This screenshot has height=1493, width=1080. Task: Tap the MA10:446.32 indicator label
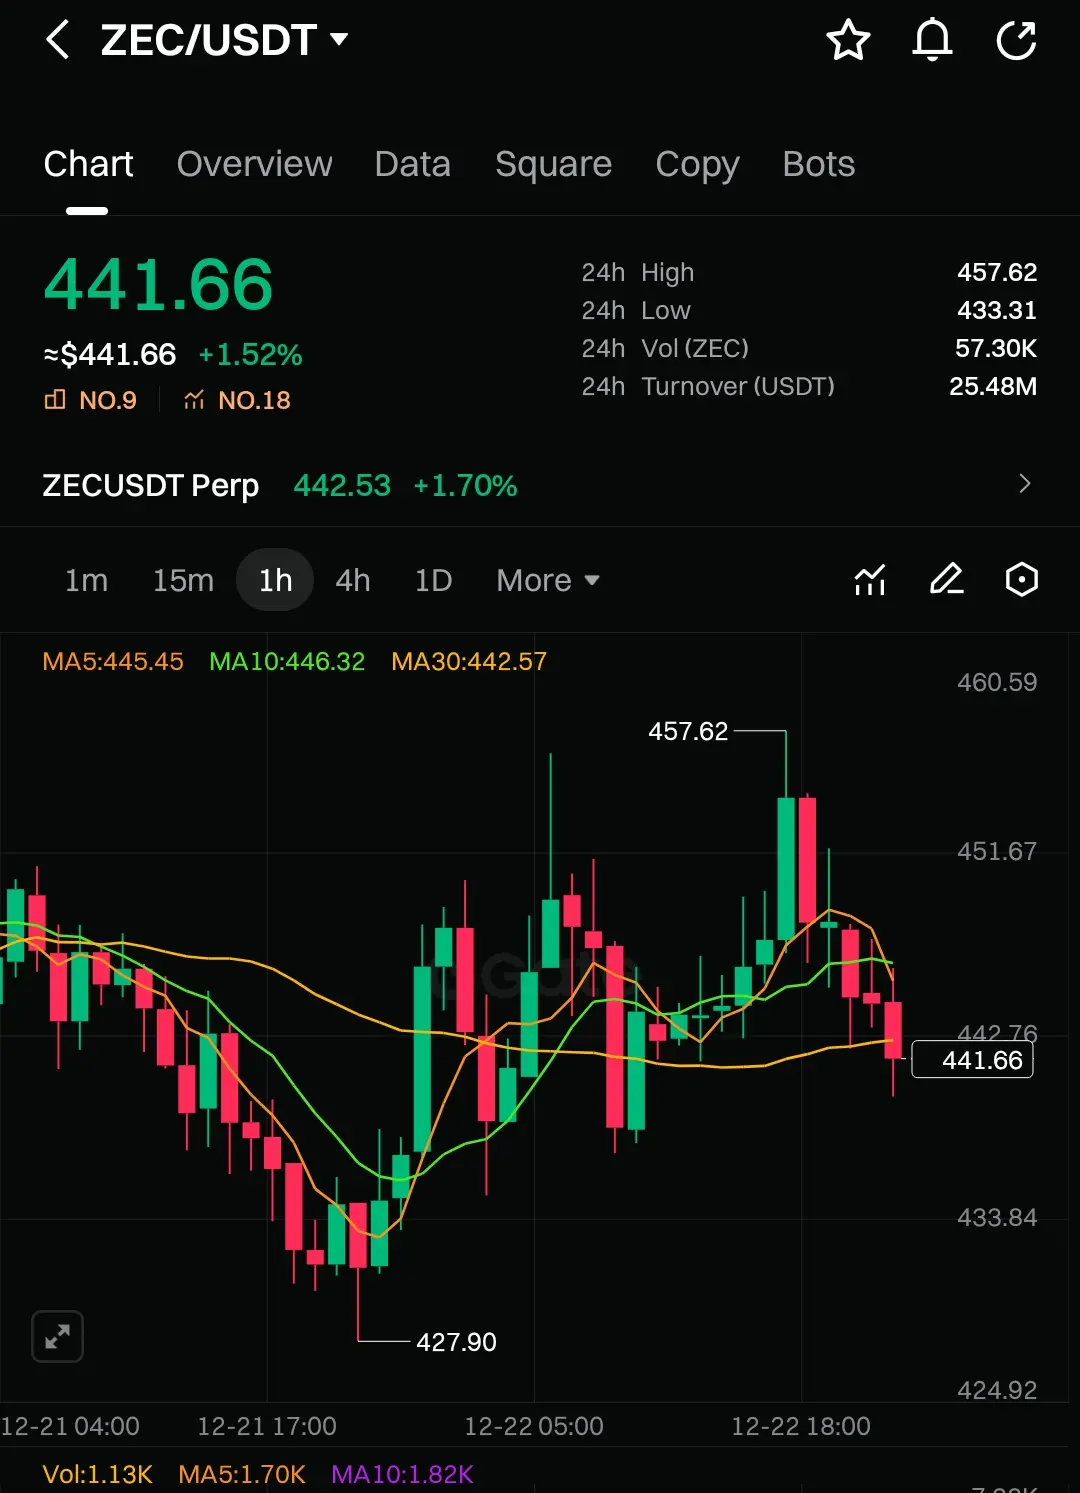coord(287,661)
